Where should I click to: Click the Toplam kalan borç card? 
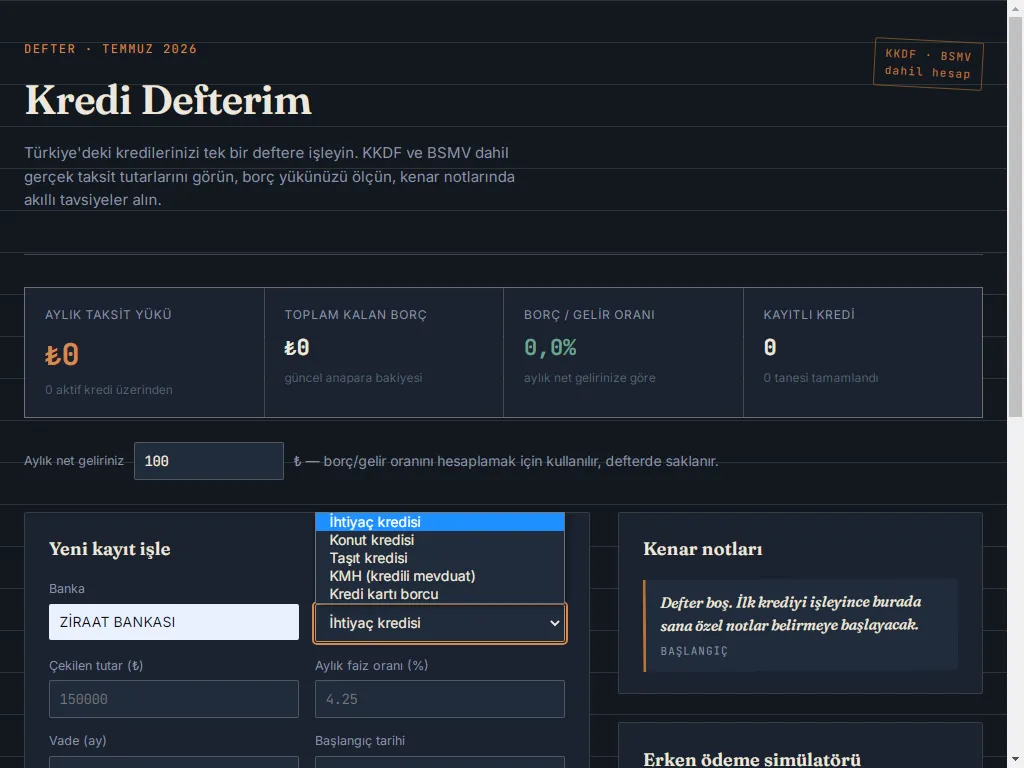[x=384, y=353]
